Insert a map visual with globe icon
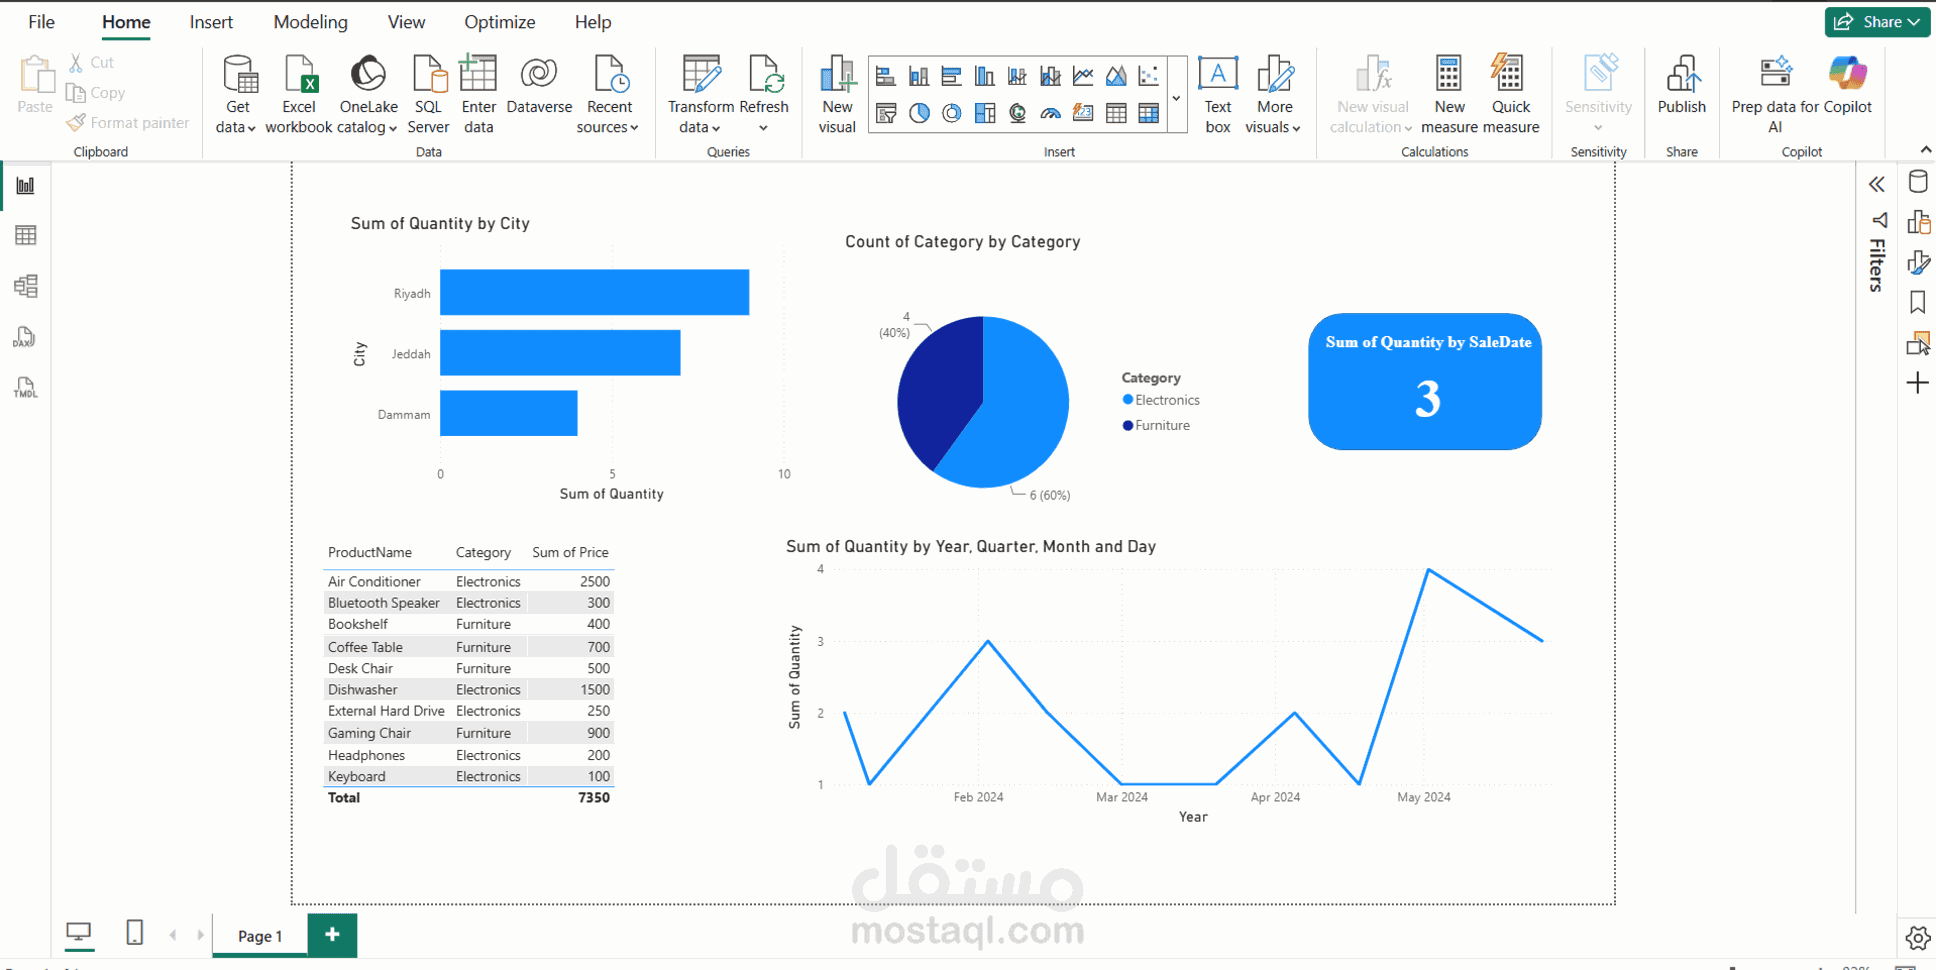This screenshot has width=1936, height=970. (x=1017, y=113)
